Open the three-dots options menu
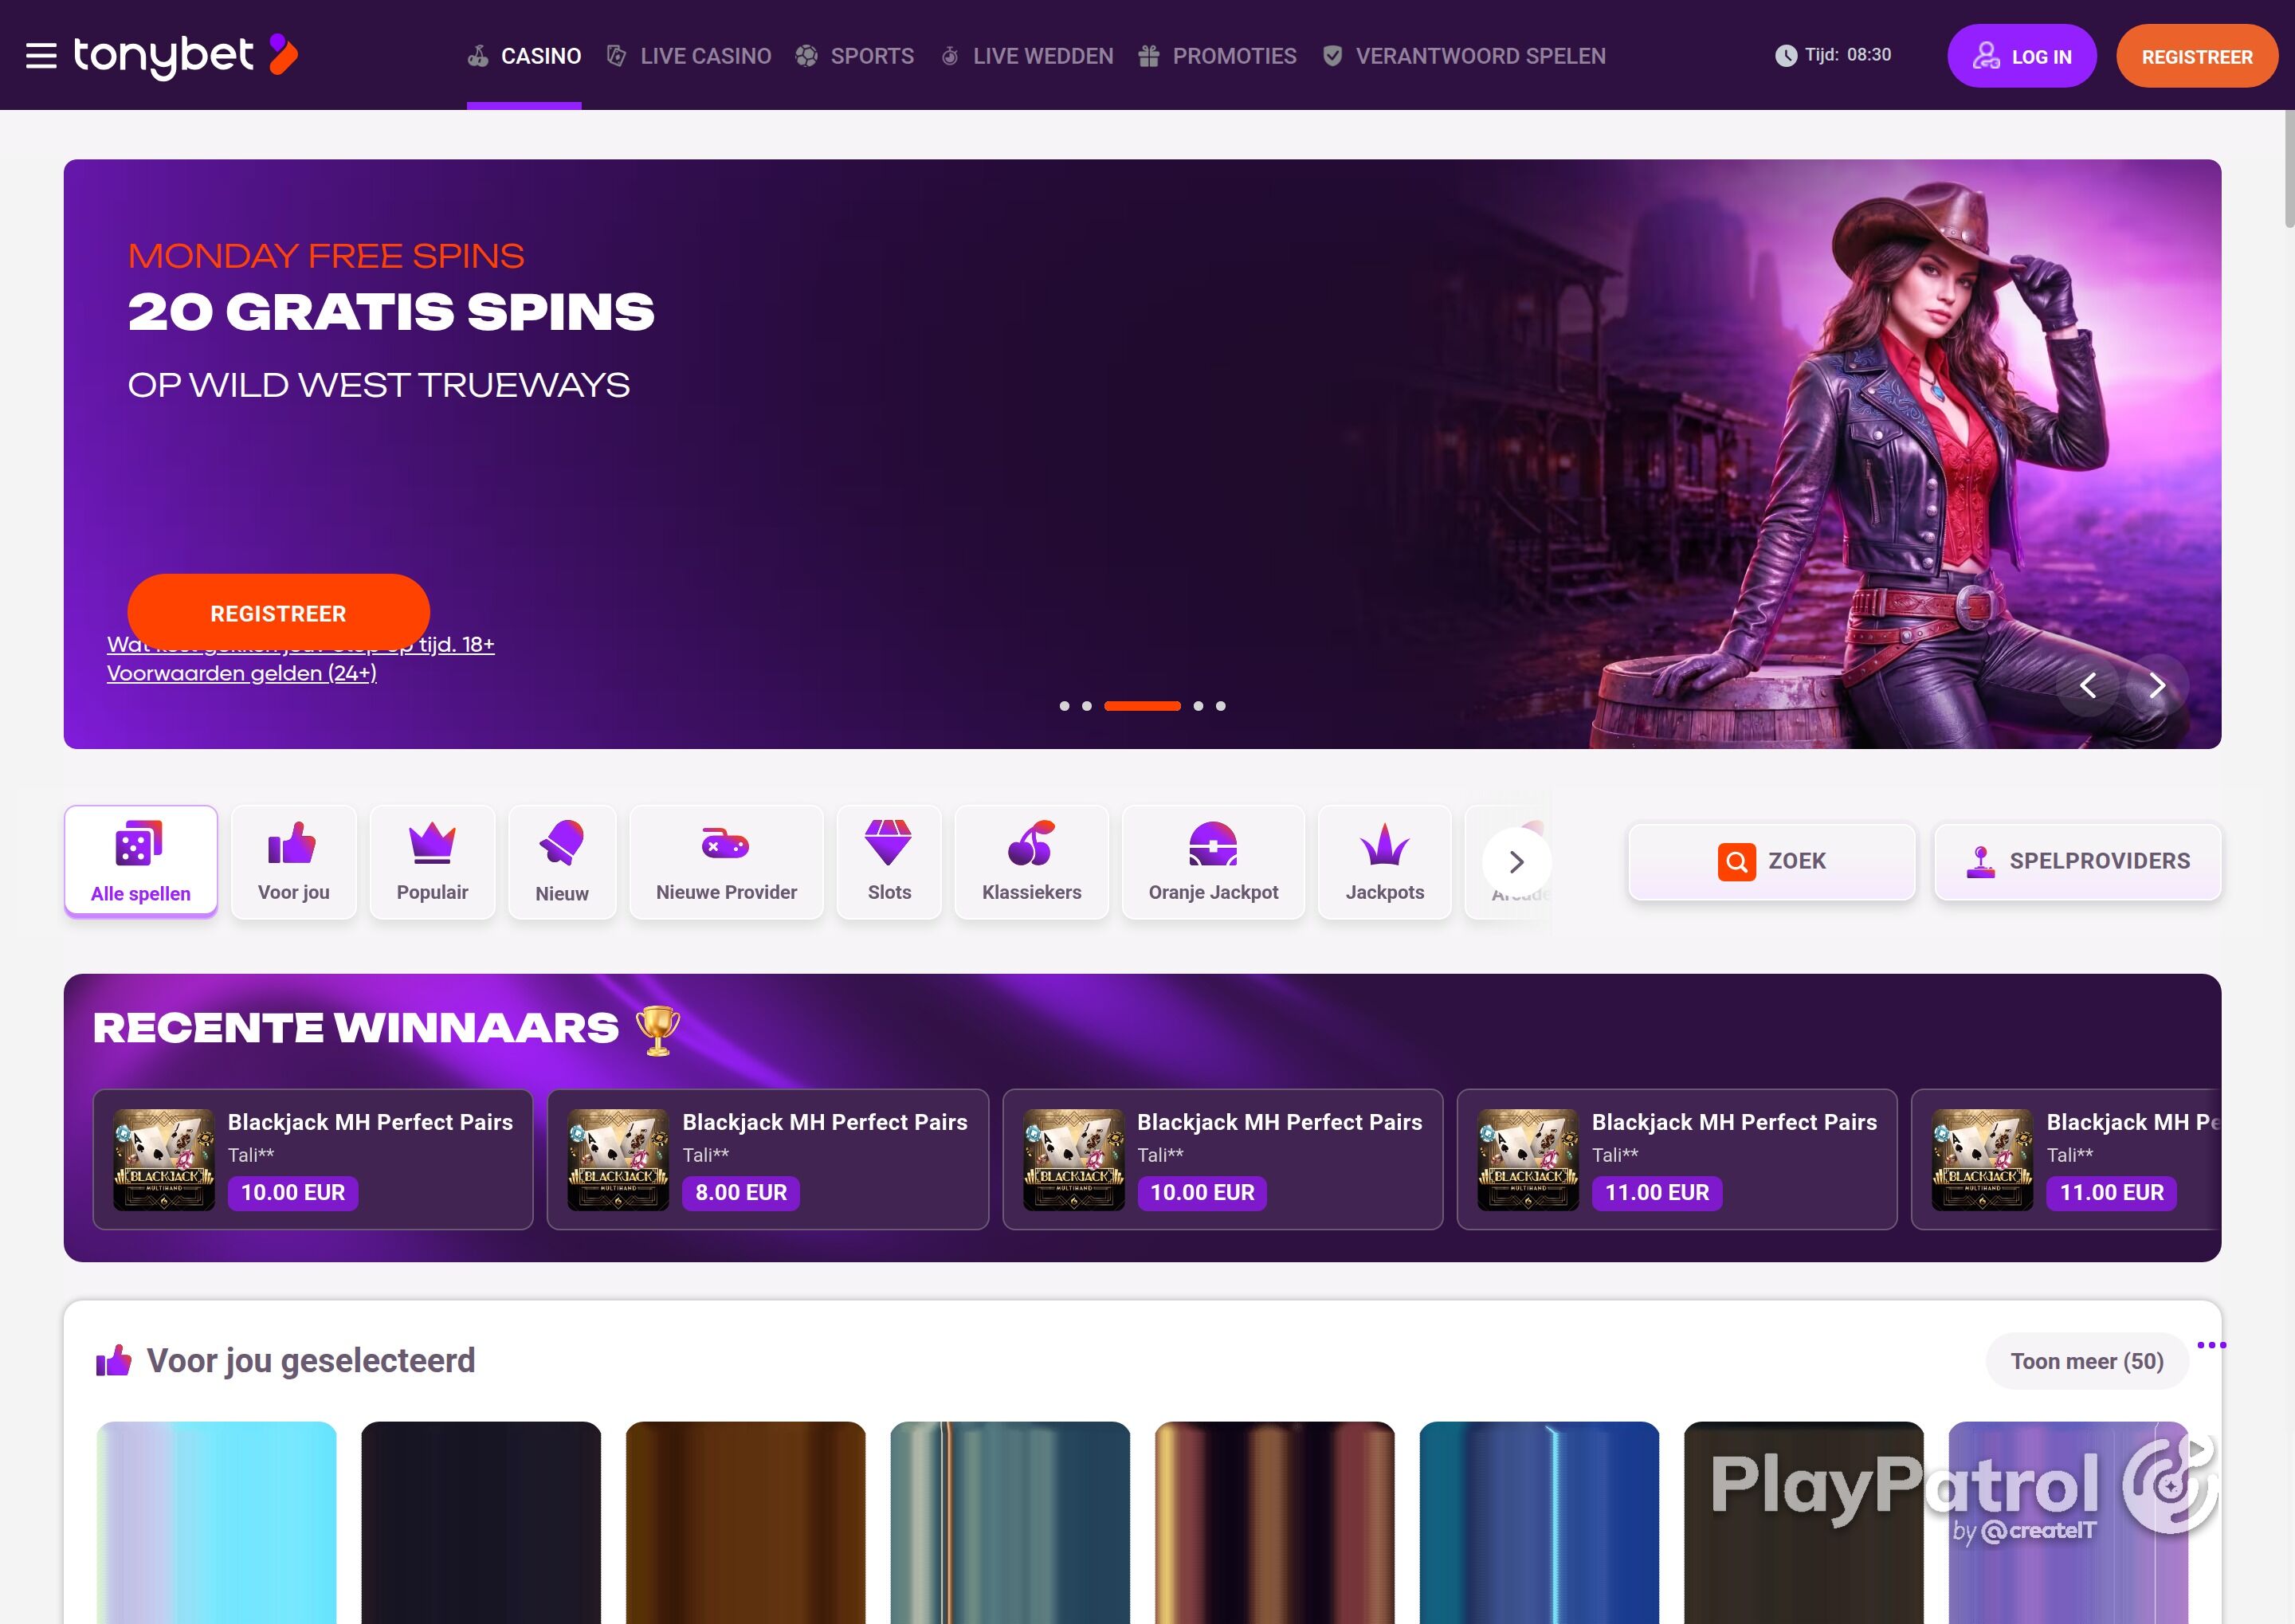 coord(2211,1345)
